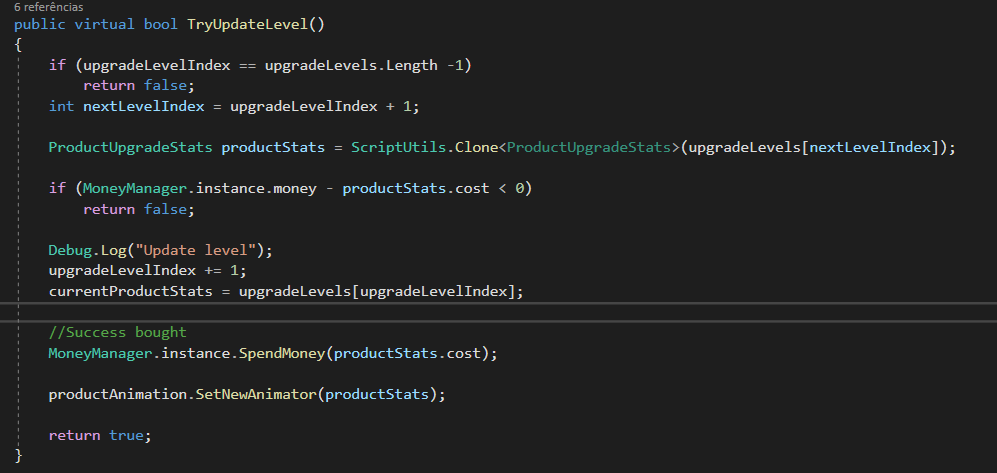Click the "return true" statement
This screenshot has width=997, height=473.
100,435
